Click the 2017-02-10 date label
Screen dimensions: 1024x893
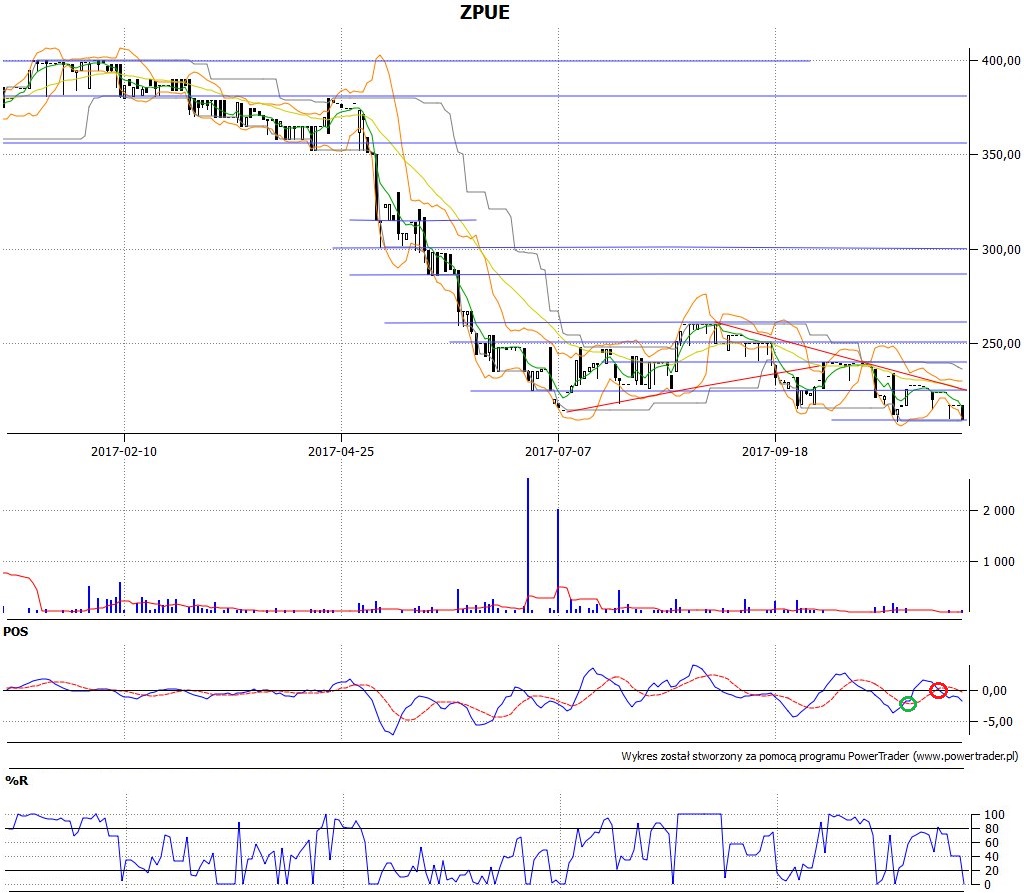124,451
